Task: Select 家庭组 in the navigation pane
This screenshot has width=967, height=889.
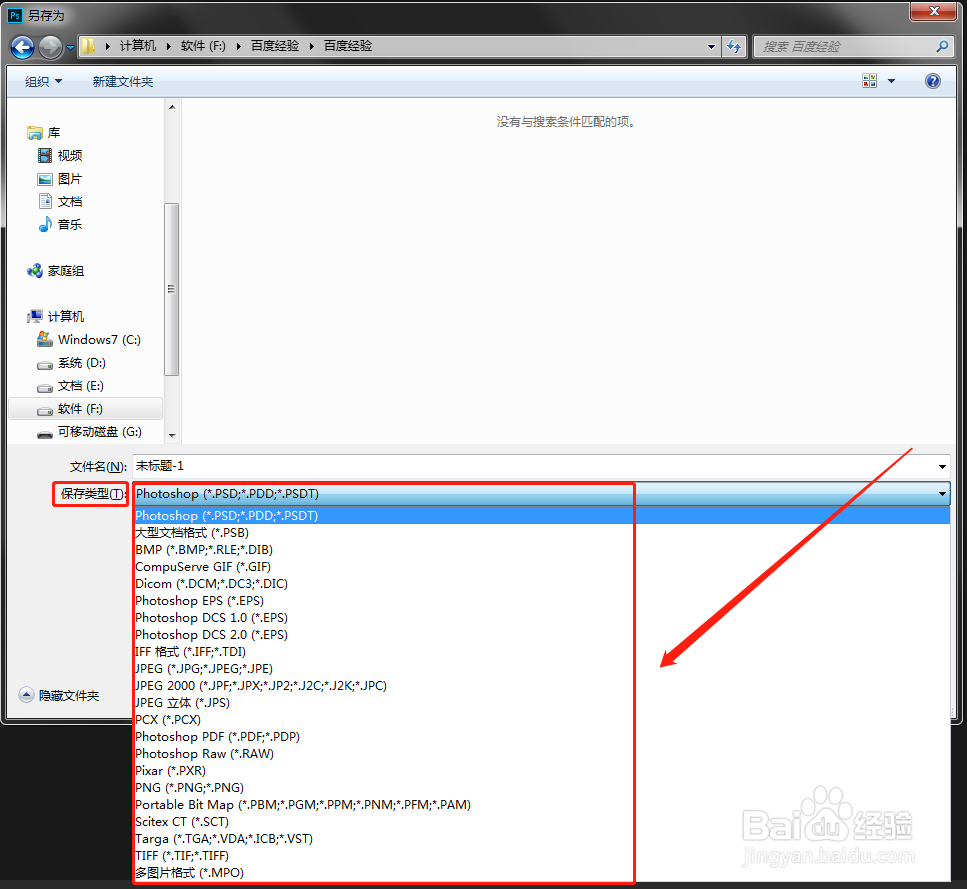Action: coord(56,271)
